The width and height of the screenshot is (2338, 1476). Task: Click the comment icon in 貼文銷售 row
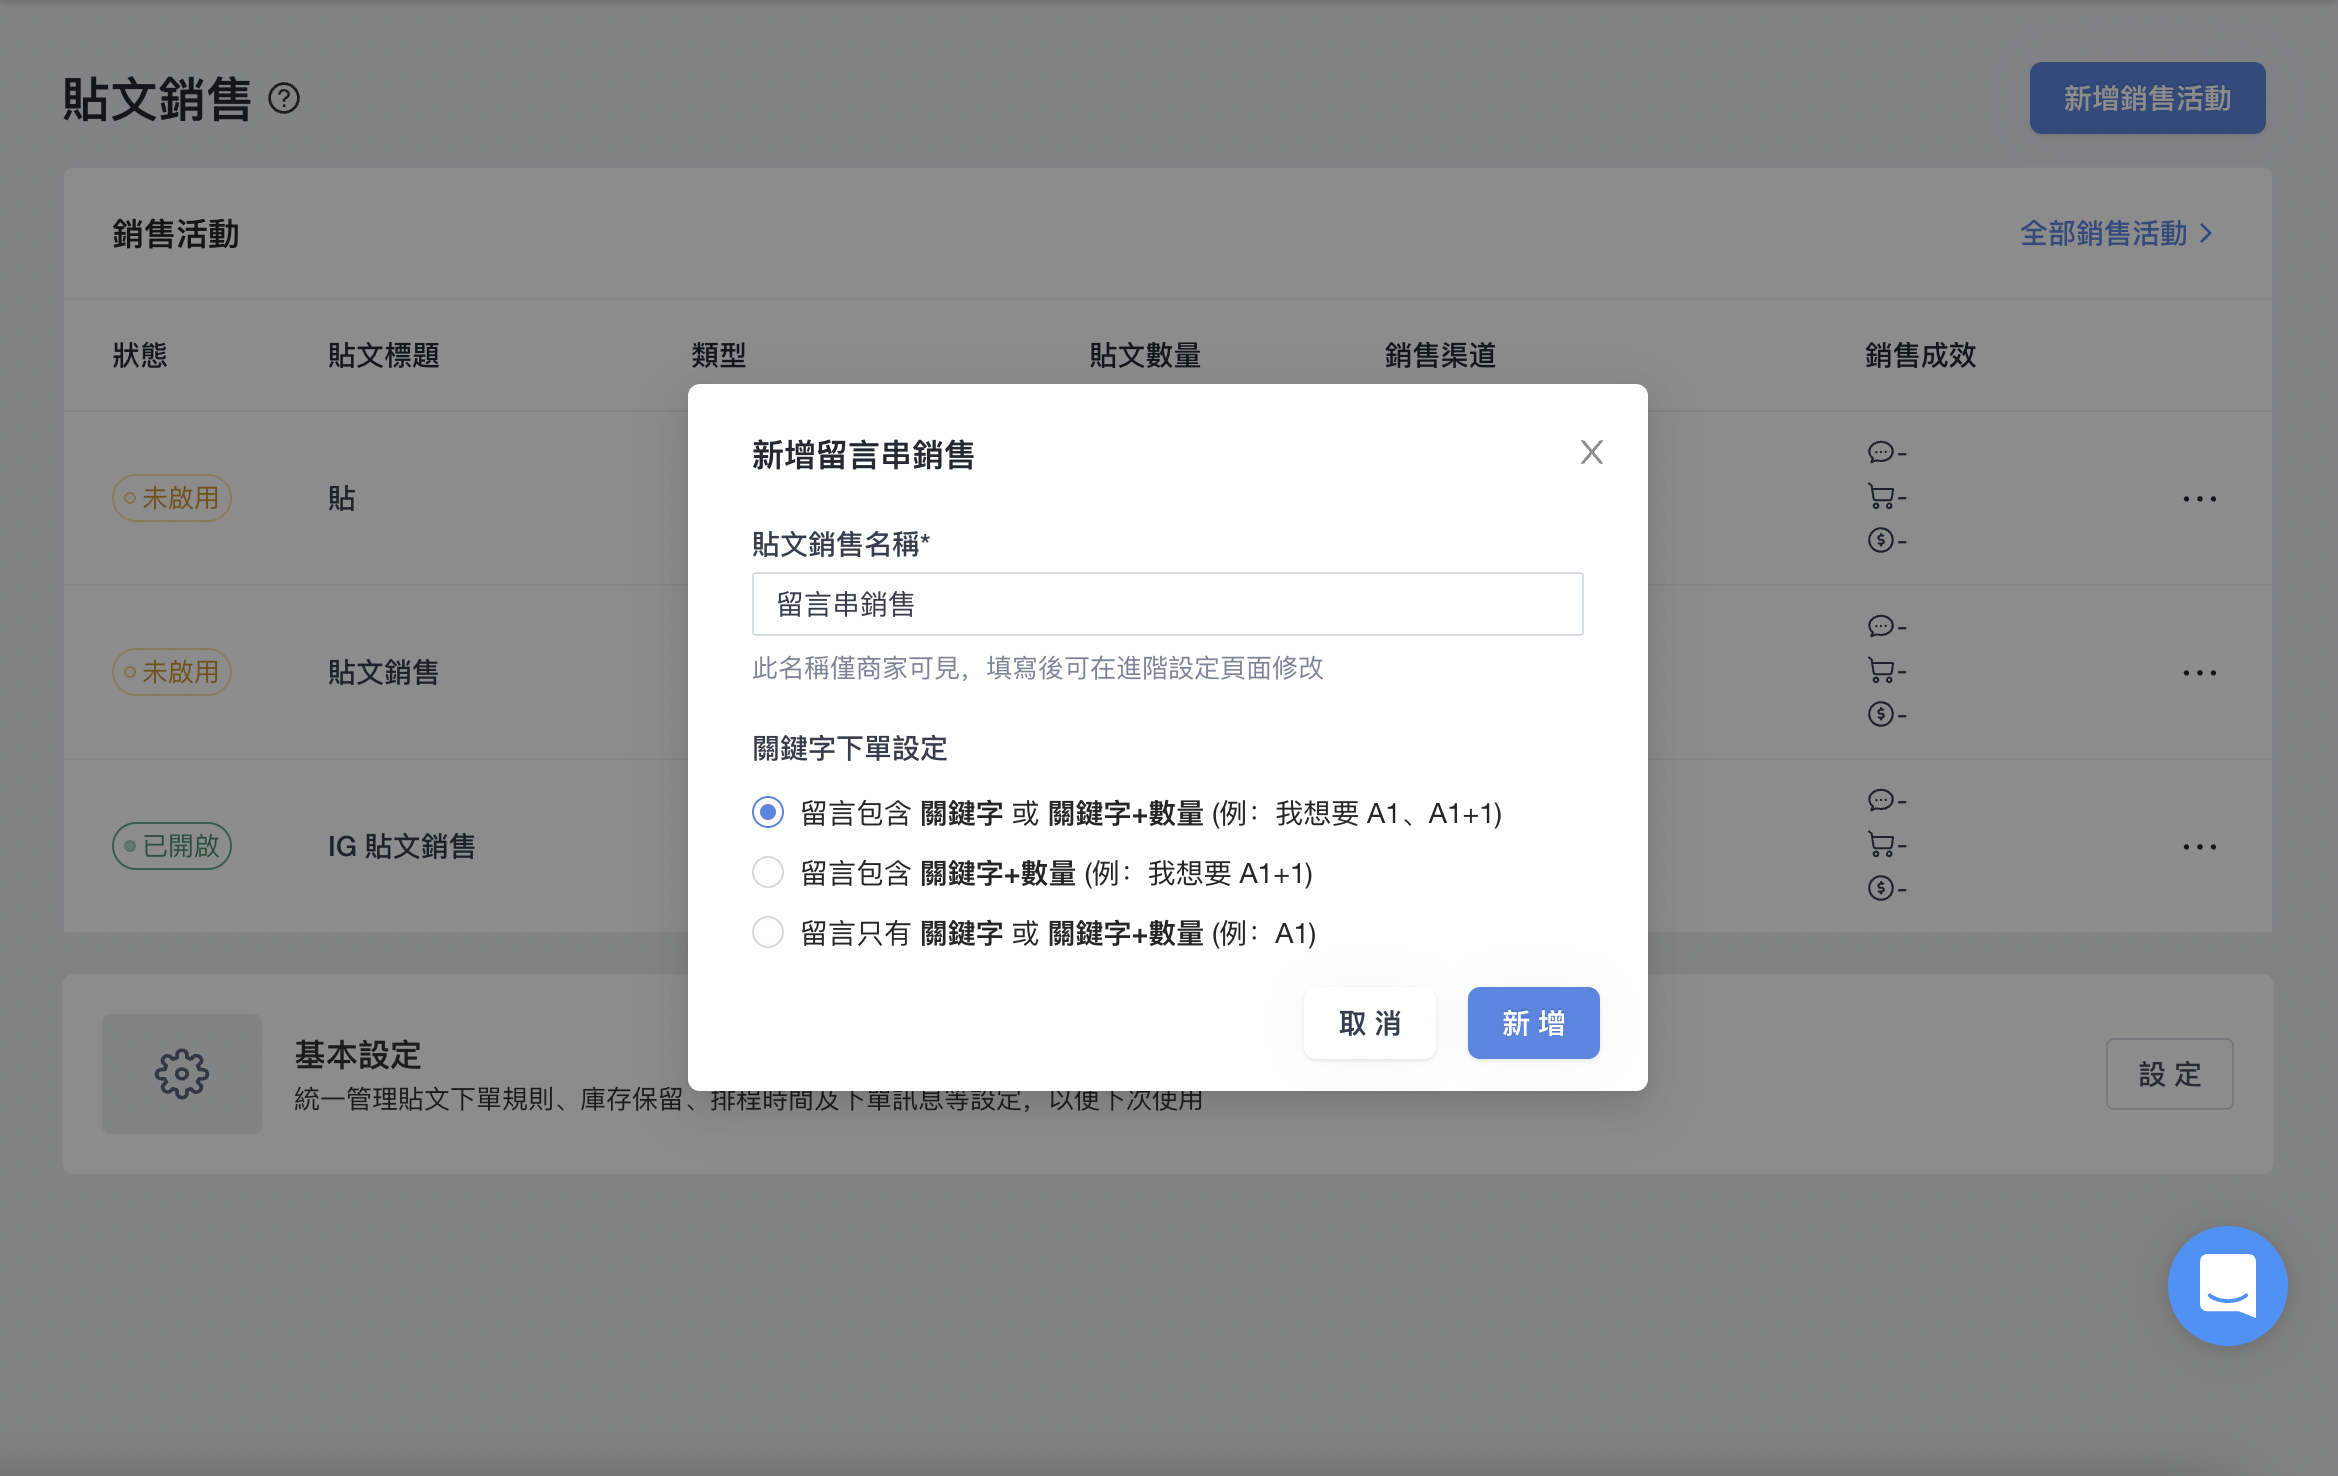[x=1880, y=626]
